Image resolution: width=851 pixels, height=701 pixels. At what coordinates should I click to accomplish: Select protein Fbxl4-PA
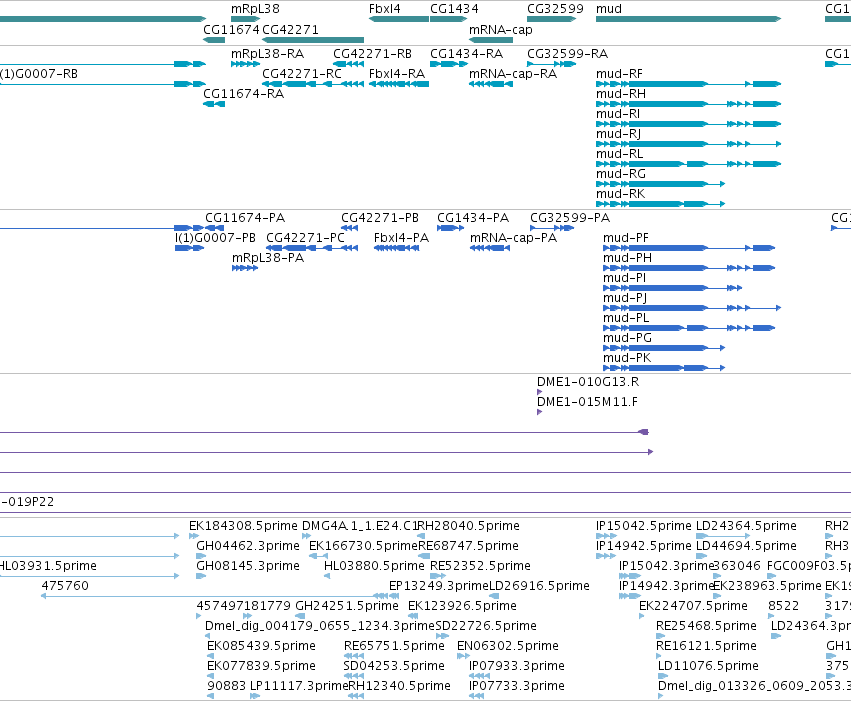pyautogui.click(x=401, y=238)
